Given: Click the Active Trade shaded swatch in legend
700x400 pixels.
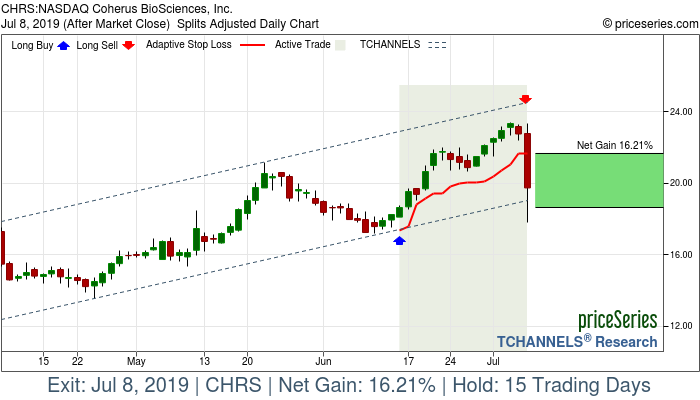Looking at the screenshot, I should [x=340, y=45].
